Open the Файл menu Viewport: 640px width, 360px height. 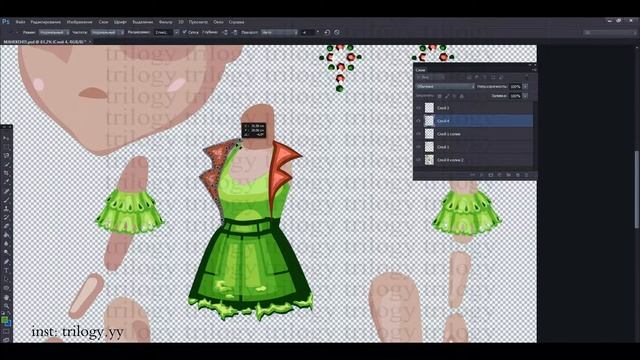(20, 22)
